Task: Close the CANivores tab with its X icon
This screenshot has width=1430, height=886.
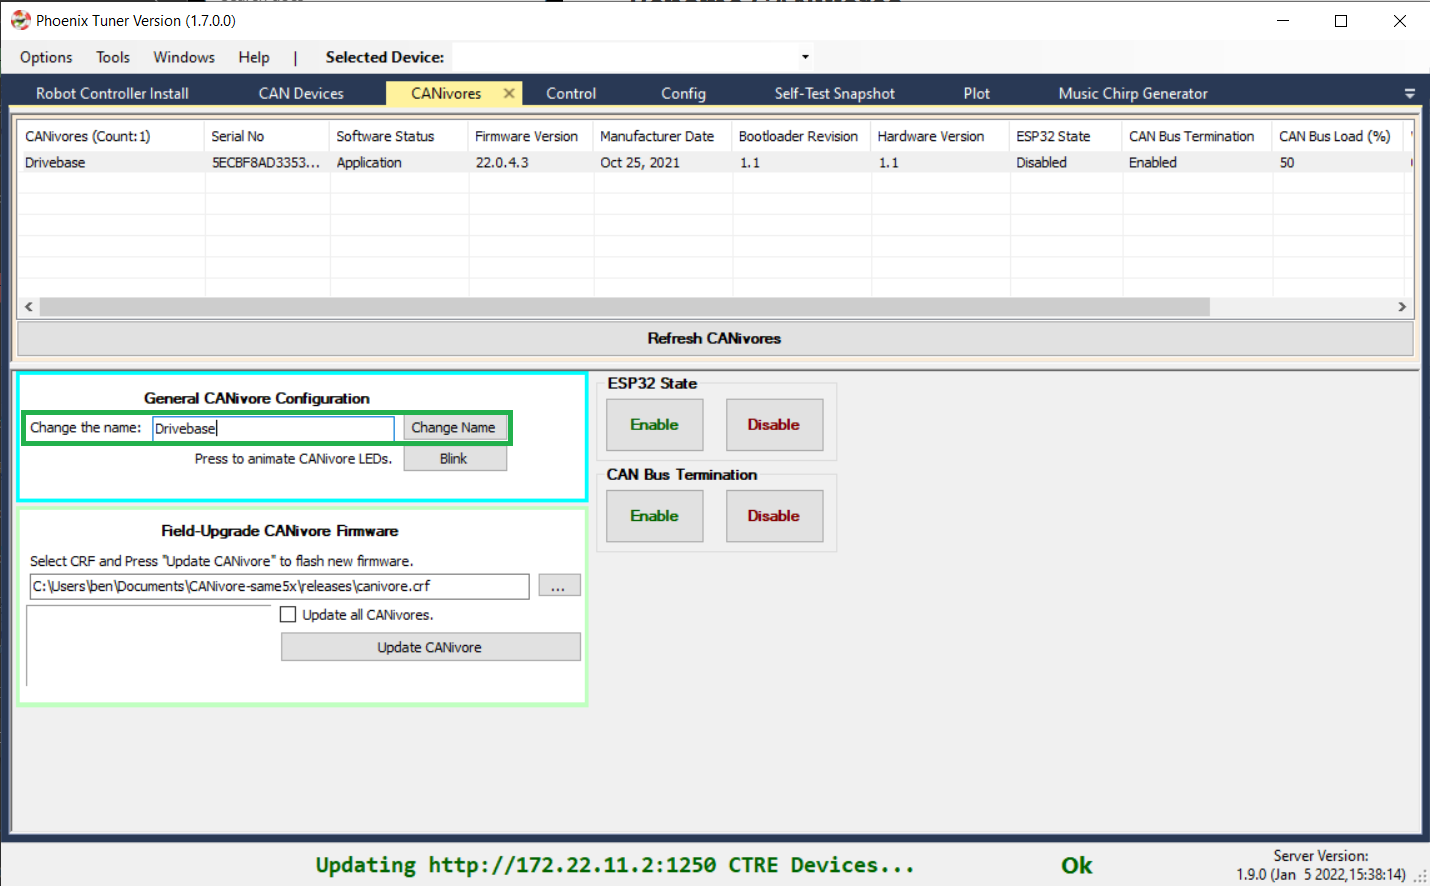Action: click(x=509, y=93)
